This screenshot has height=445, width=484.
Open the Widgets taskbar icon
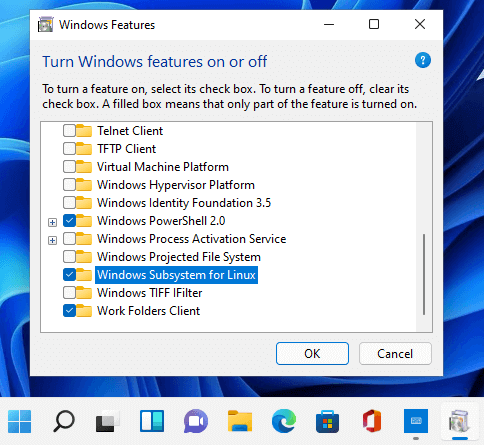[152, 421]
